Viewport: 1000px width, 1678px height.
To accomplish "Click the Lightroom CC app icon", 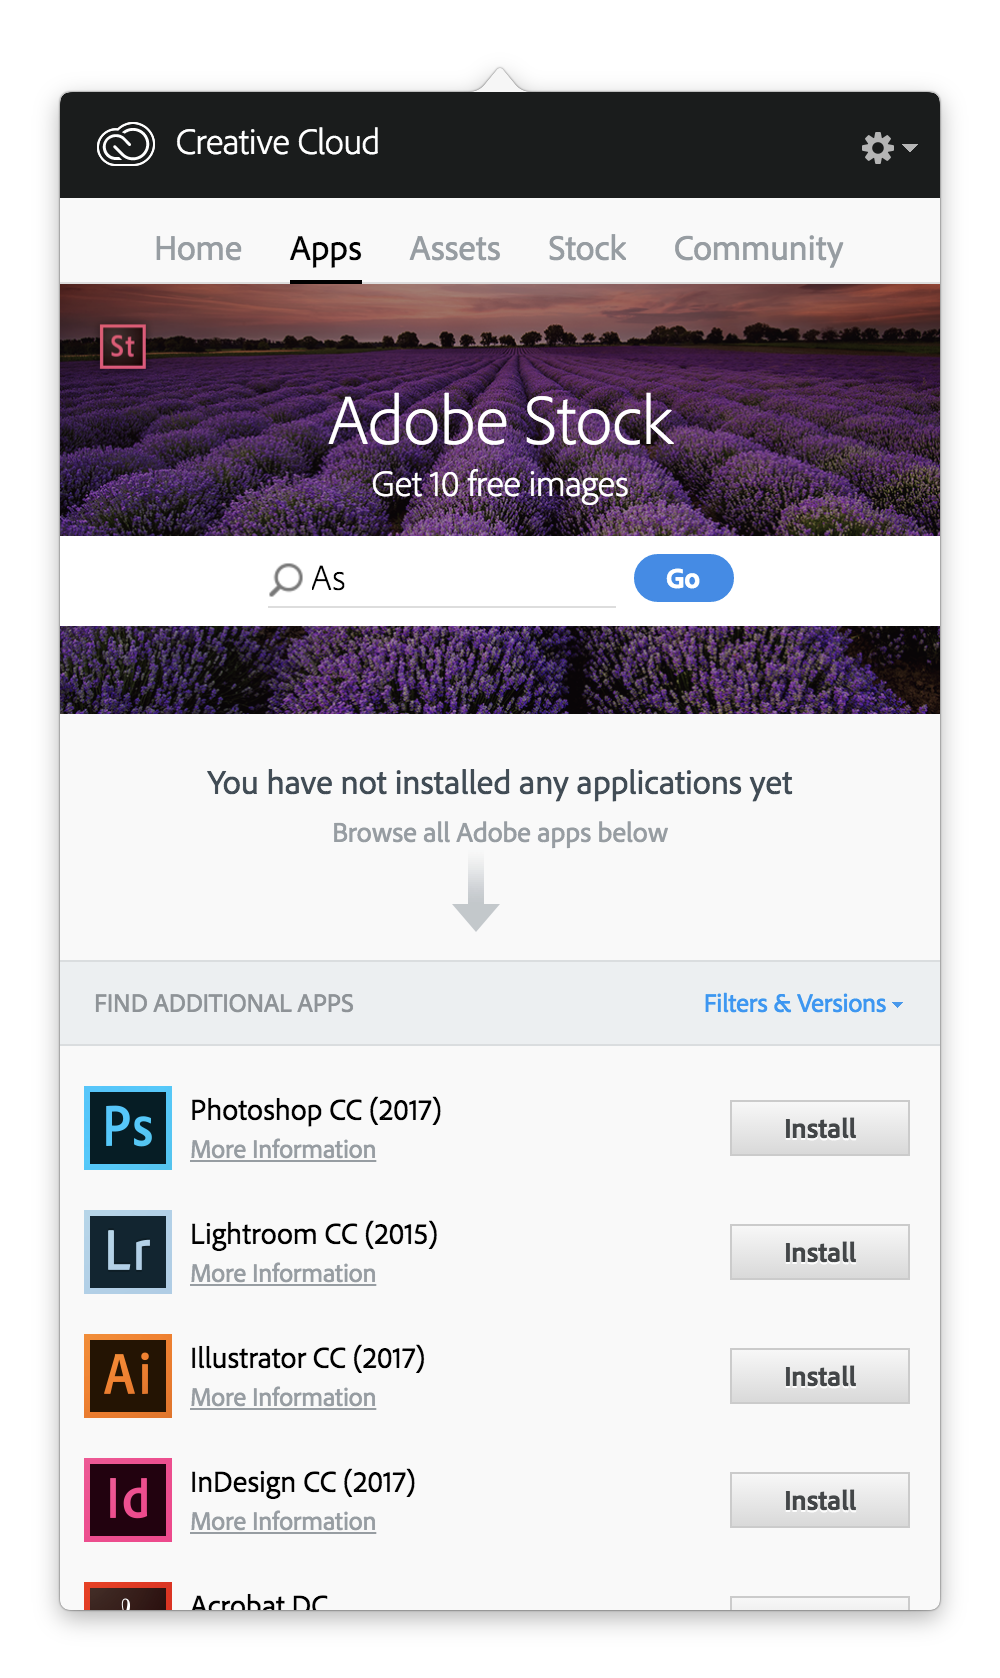I will [128, 1252].
